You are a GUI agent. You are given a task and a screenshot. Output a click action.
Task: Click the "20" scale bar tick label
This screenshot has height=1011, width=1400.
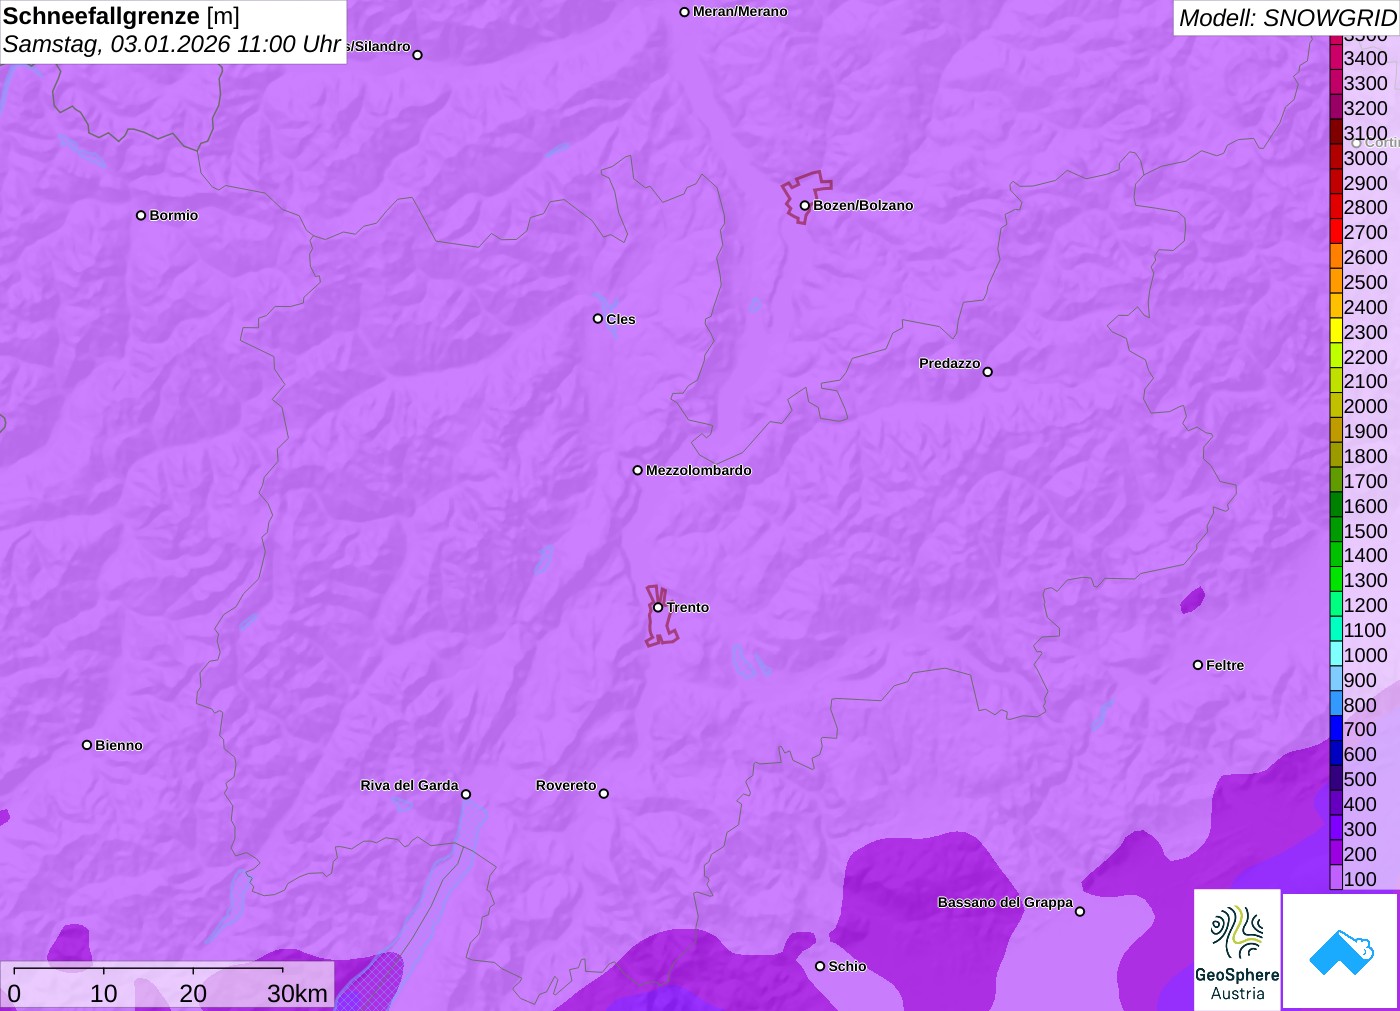click(193, 993)
